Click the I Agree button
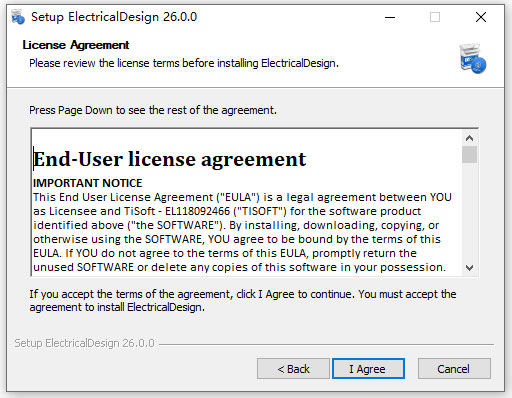Viewport: 512px width, 398px height. pos(368,369)
